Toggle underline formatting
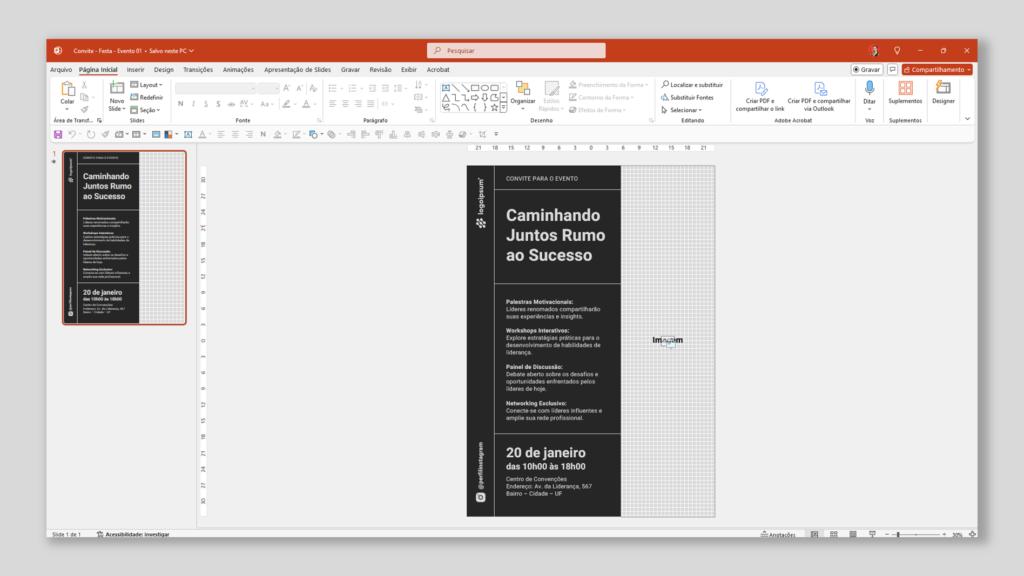 [206, 104]
